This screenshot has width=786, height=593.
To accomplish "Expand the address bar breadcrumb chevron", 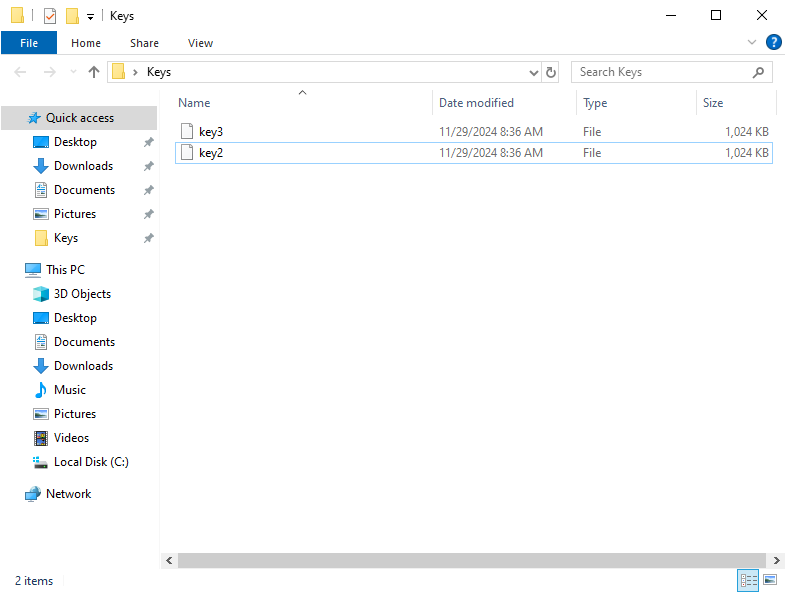I will click(x=135, y=72).
